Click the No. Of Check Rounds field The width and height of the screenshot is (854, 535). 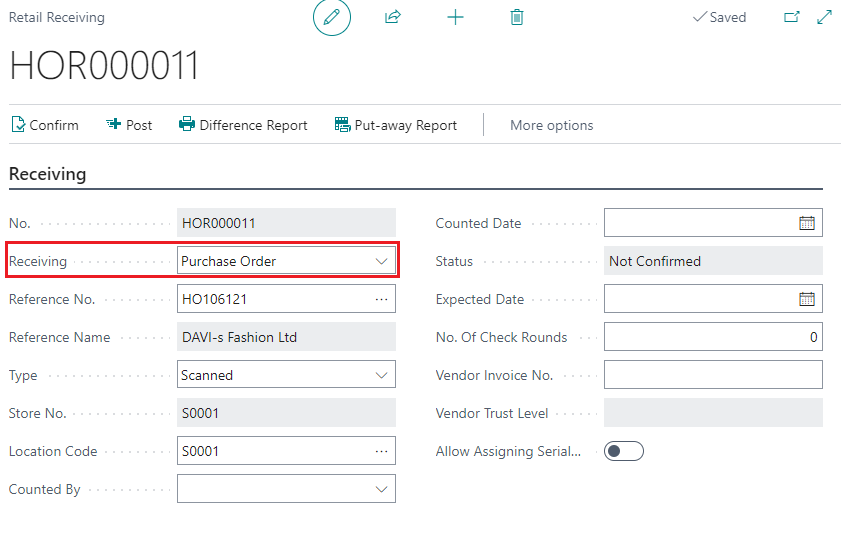point(713,337)
